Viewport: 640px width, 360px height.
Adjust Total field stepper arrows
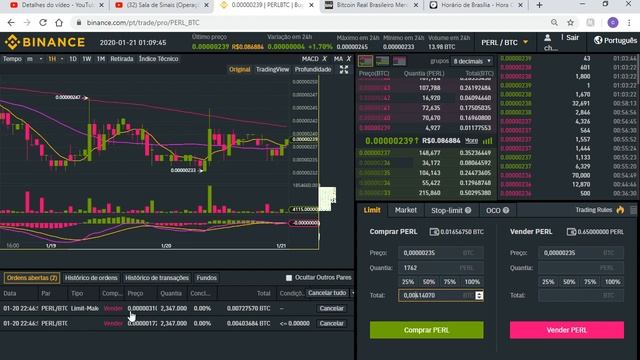pyautogui.click(x=479, y=296)
